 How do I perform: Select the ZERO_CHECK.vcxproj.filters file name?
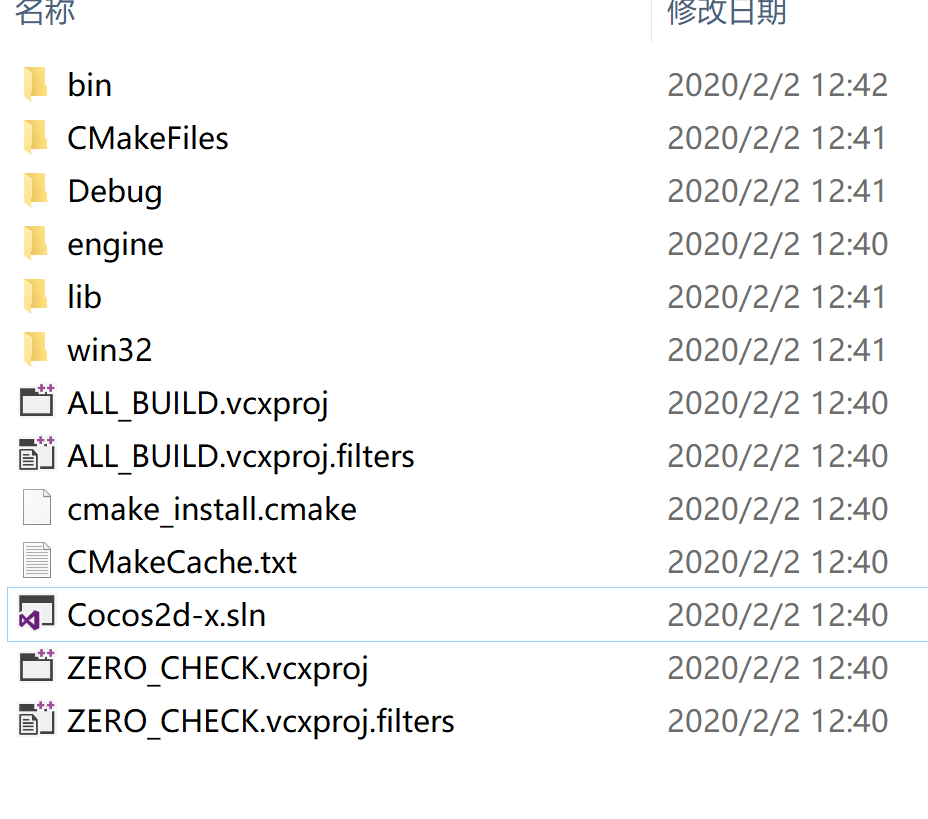(x=260, y=721)
